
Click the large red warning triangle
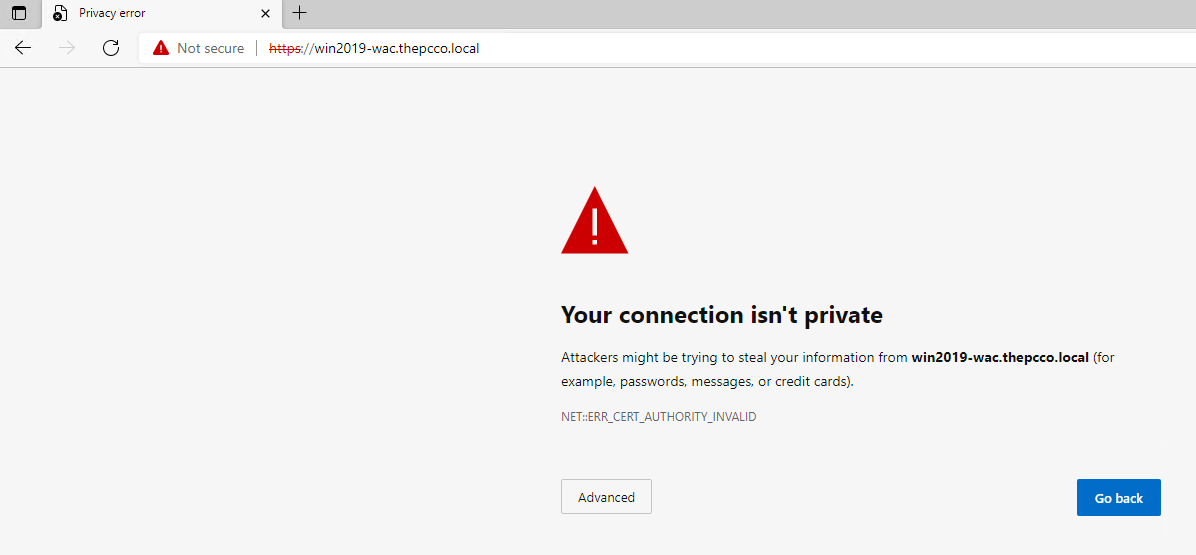pos(594,220)
